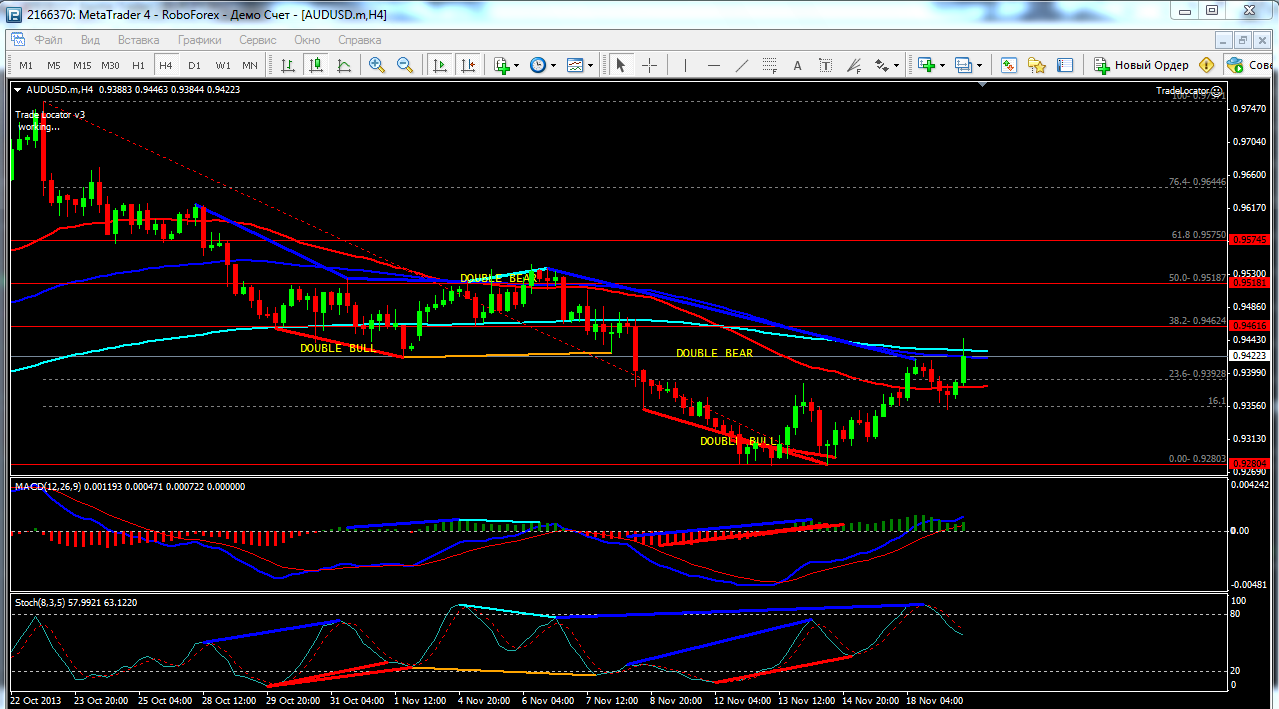This screenshot has width=1279, height=709.
Task: Click the MACD(12,26,9) indicator label
Action: click(49, 486)
